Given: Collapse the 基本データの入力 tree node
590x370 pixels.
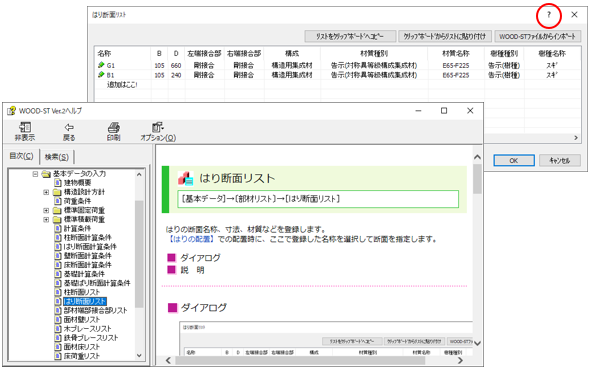Looking at the screenshot, I should [x=35, y=174].
